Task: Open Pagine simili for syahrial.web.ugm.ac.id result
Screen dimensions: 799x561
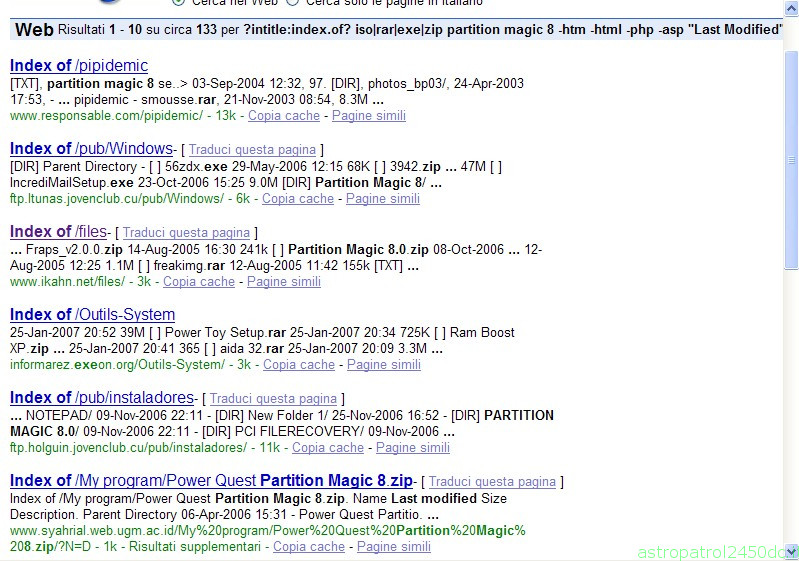Action: coord(394,547)
